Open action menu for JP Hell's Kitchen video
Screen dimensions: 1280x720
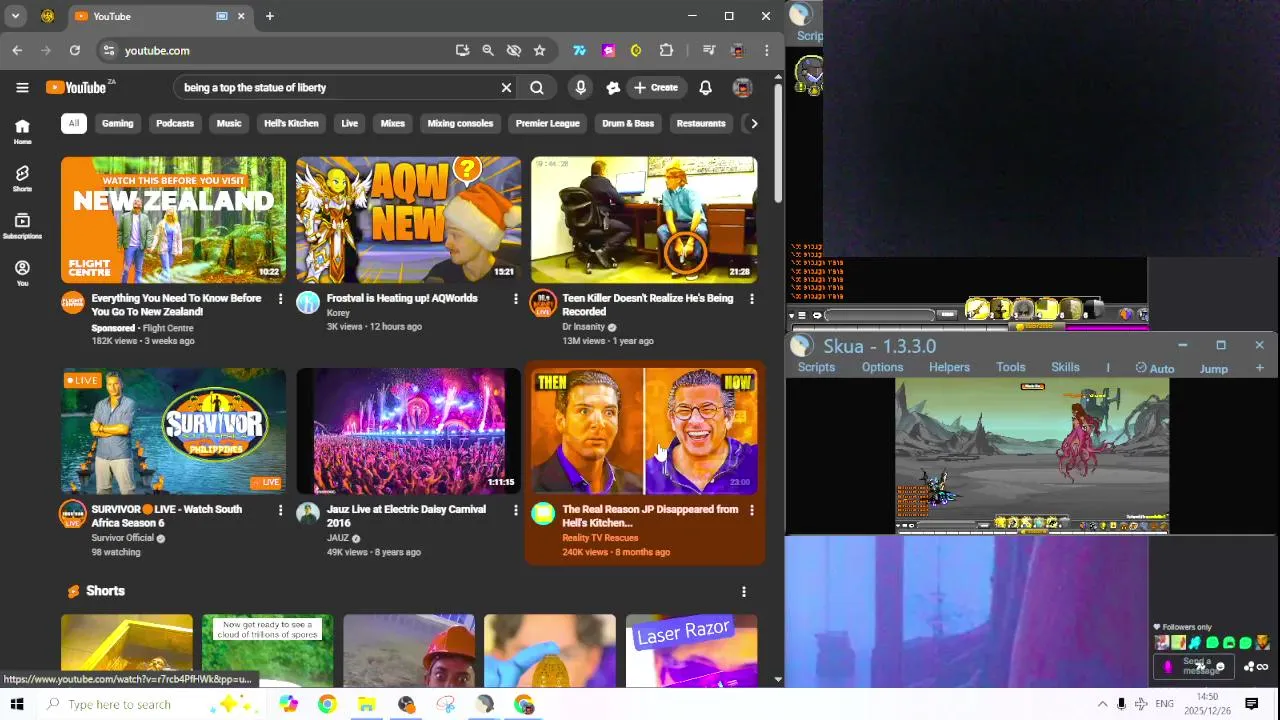751,510
